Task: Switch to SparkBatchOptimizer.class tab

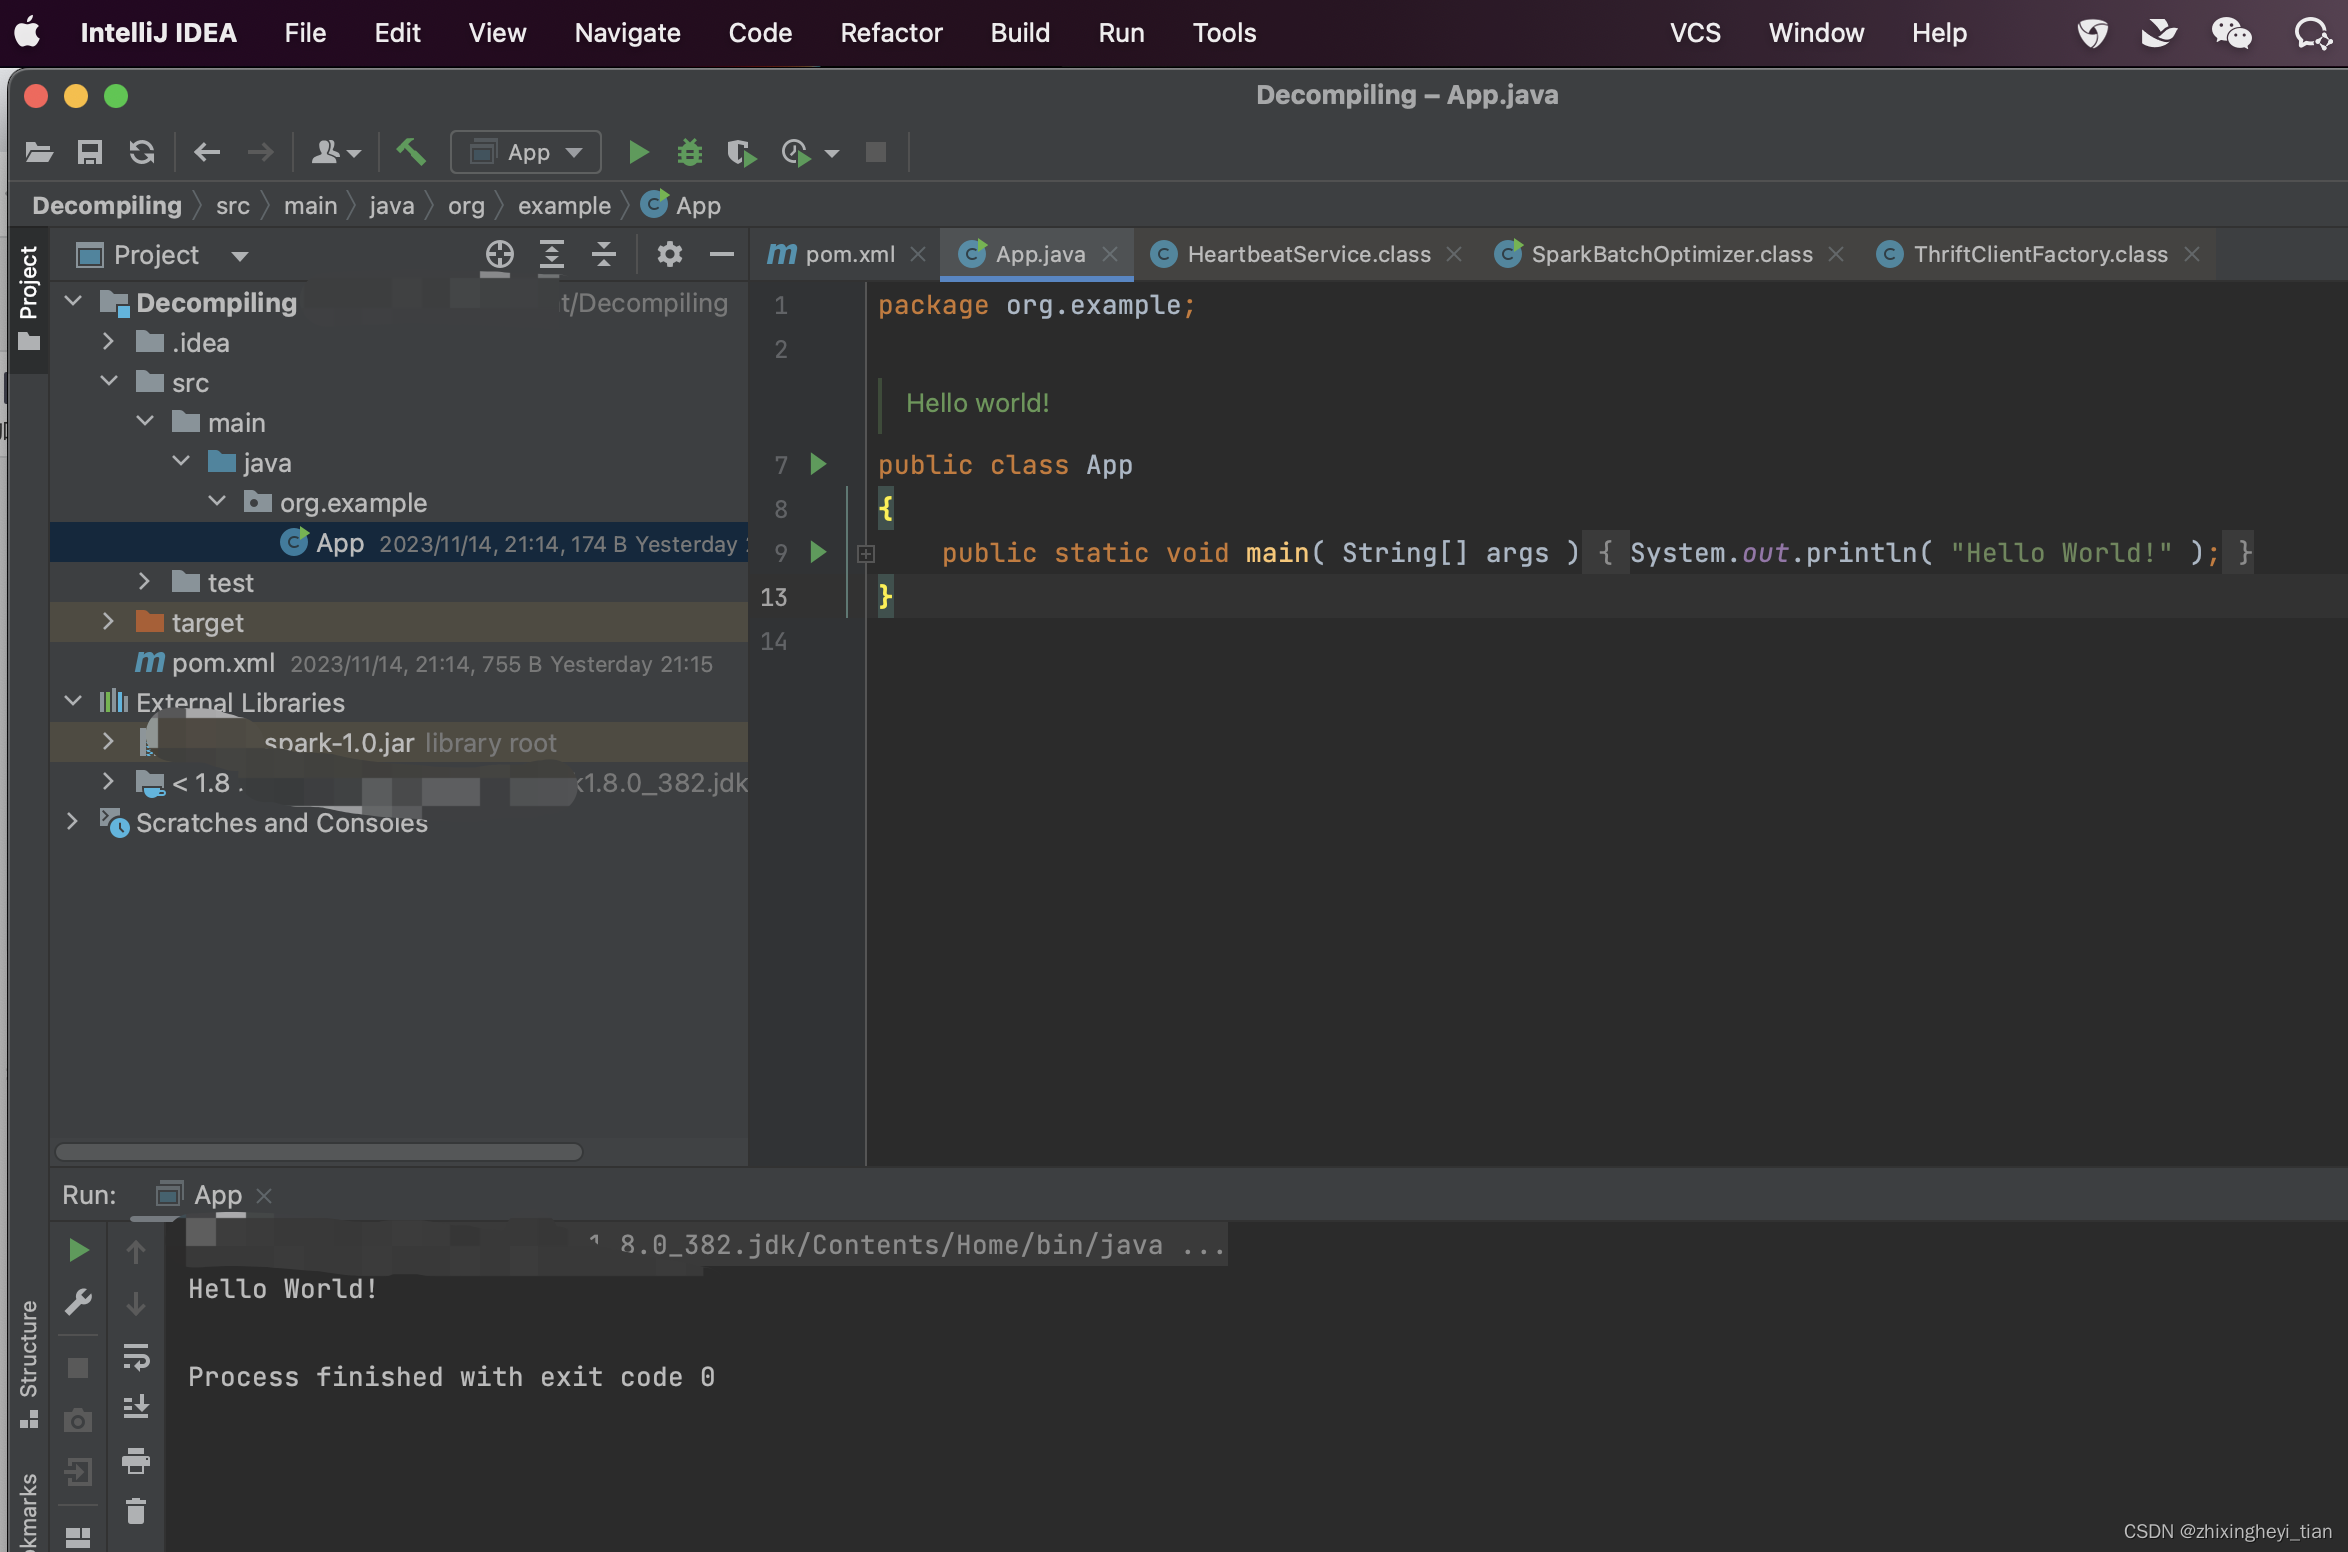Action: coord(1672,254)
